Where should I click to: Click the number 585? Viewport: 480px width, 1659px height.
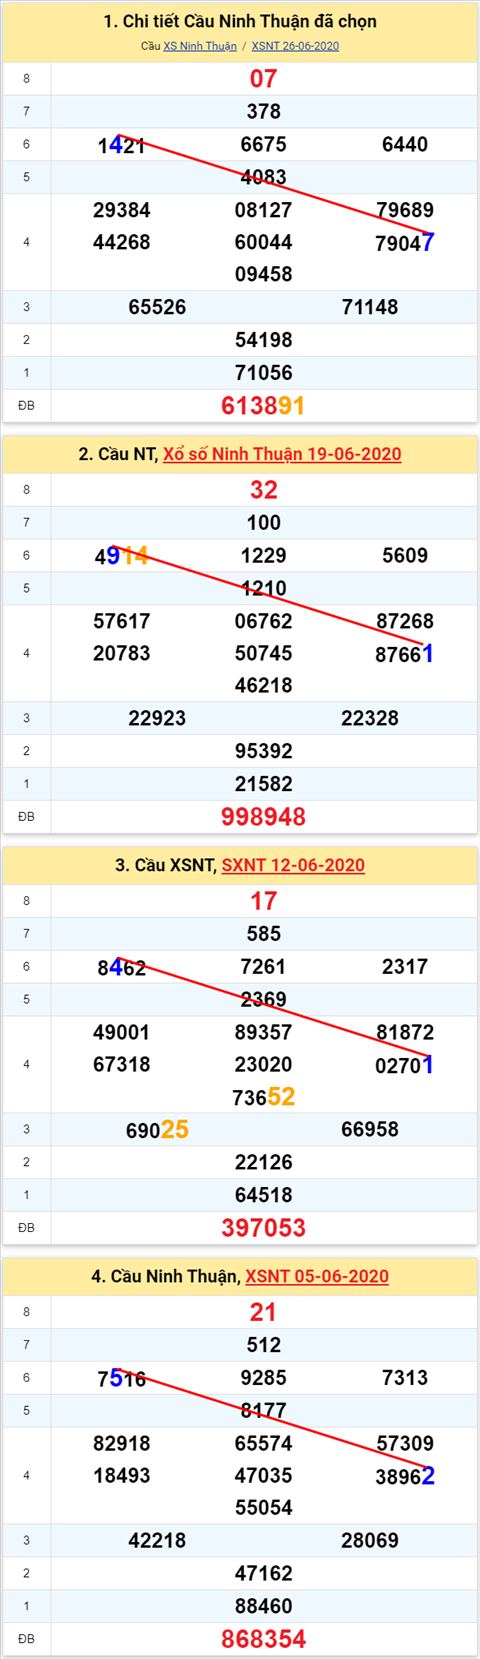pos(264,934)
